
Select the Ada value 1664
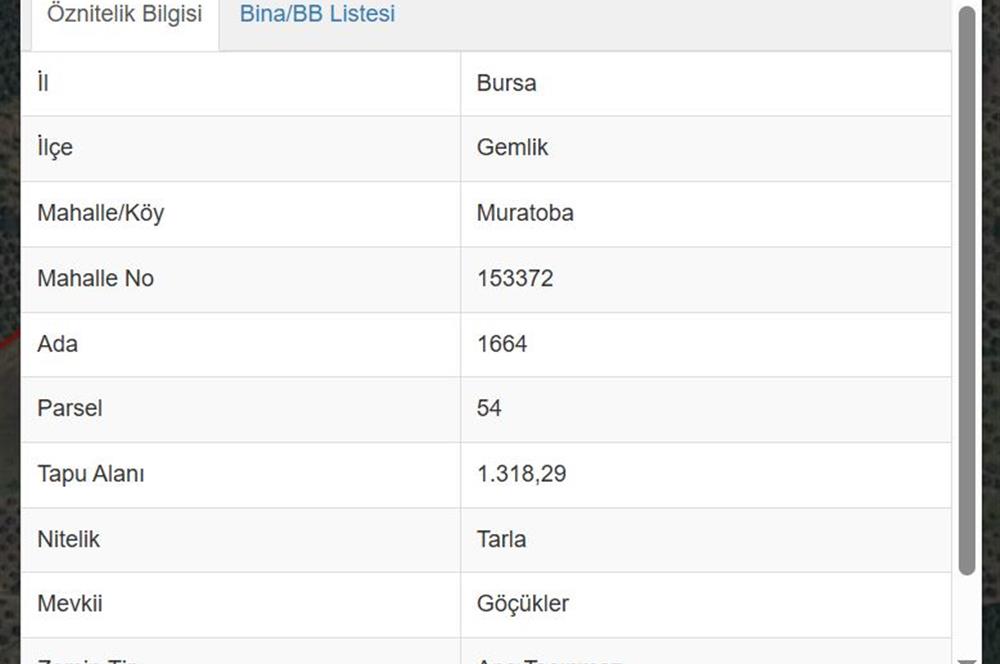(x=502, y=344)
